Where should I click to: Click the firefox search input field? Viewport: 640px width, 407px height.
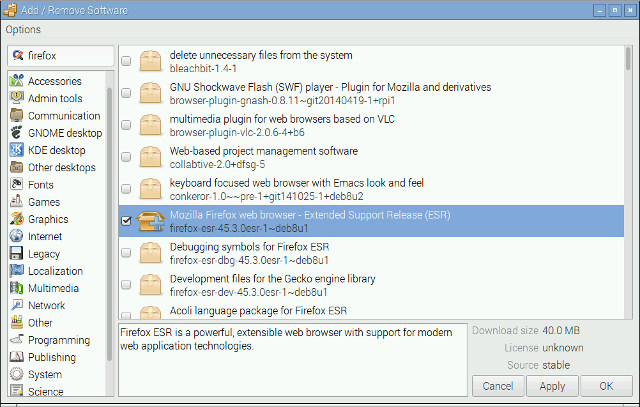tap(61, 56)
